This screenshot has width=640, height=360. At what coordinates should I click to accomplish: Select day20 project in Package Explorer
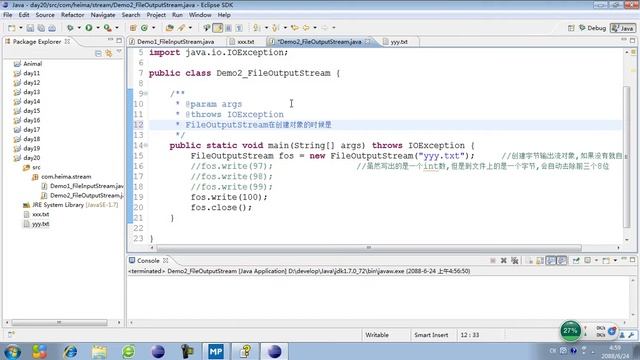pos(31,158)
